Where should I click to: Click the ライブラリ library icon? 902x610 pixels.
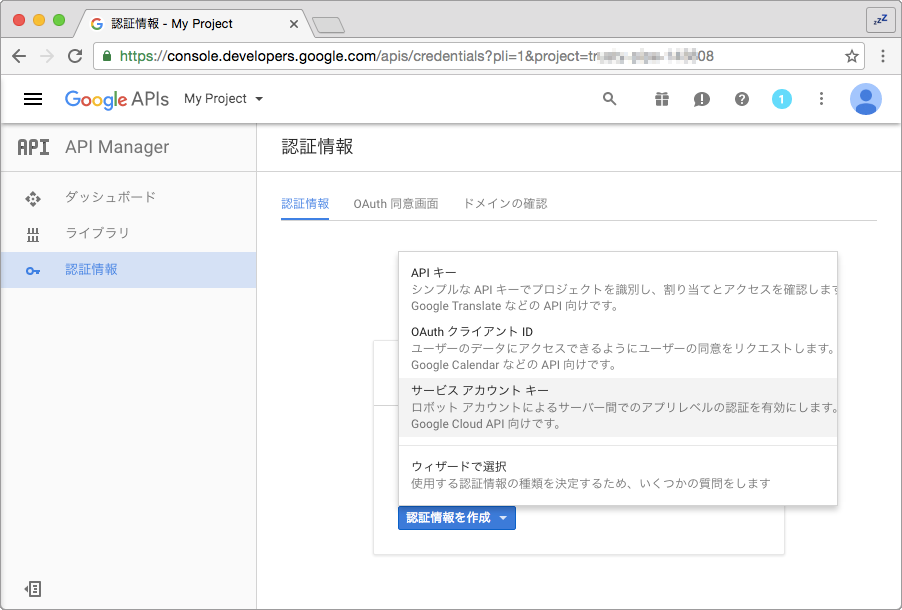tap(33, 235)
